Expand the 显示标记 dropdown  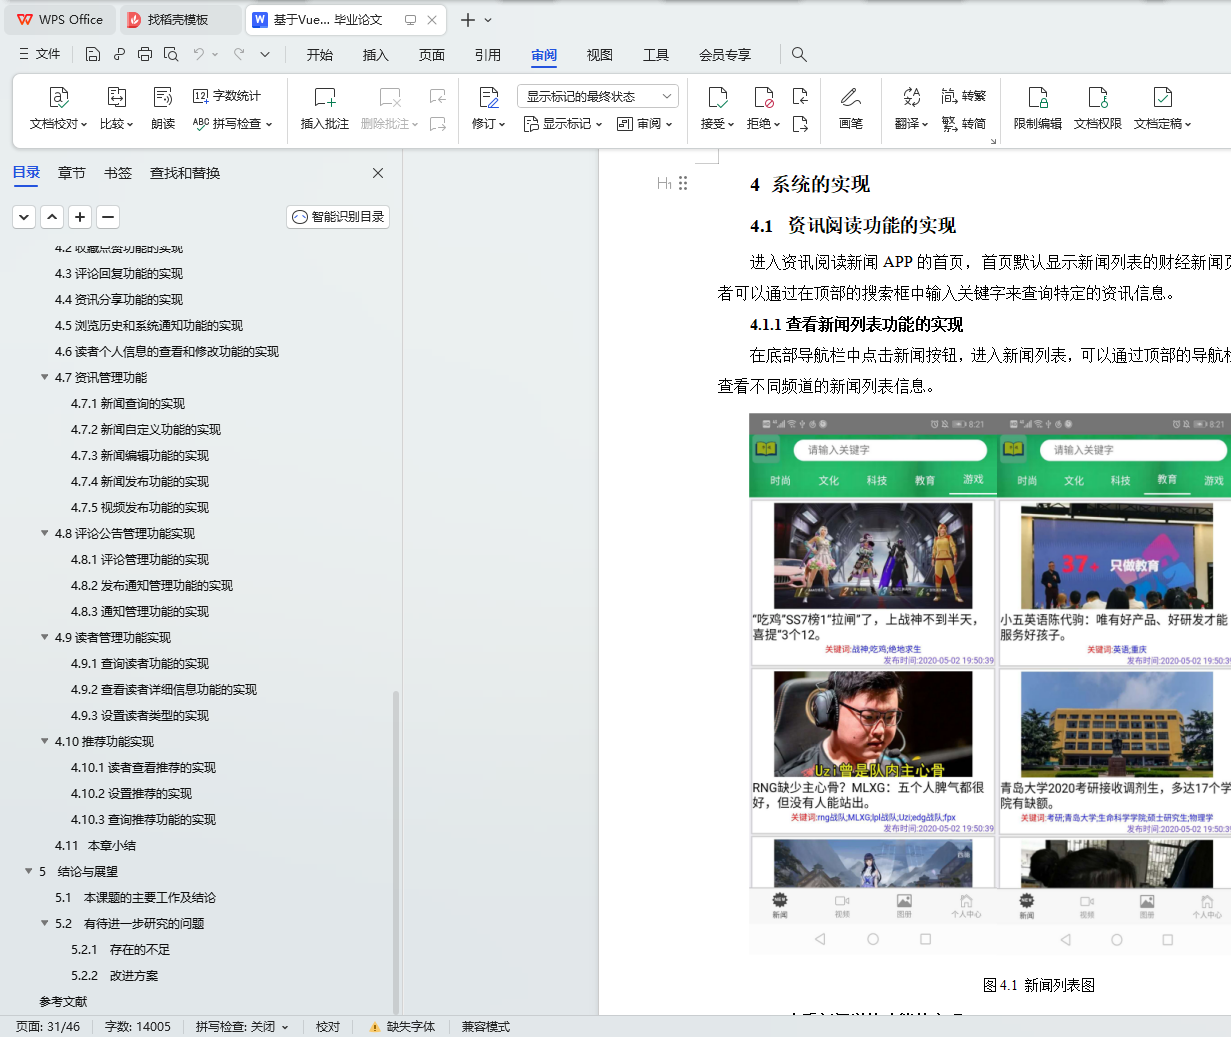click(x=563, y=124)
